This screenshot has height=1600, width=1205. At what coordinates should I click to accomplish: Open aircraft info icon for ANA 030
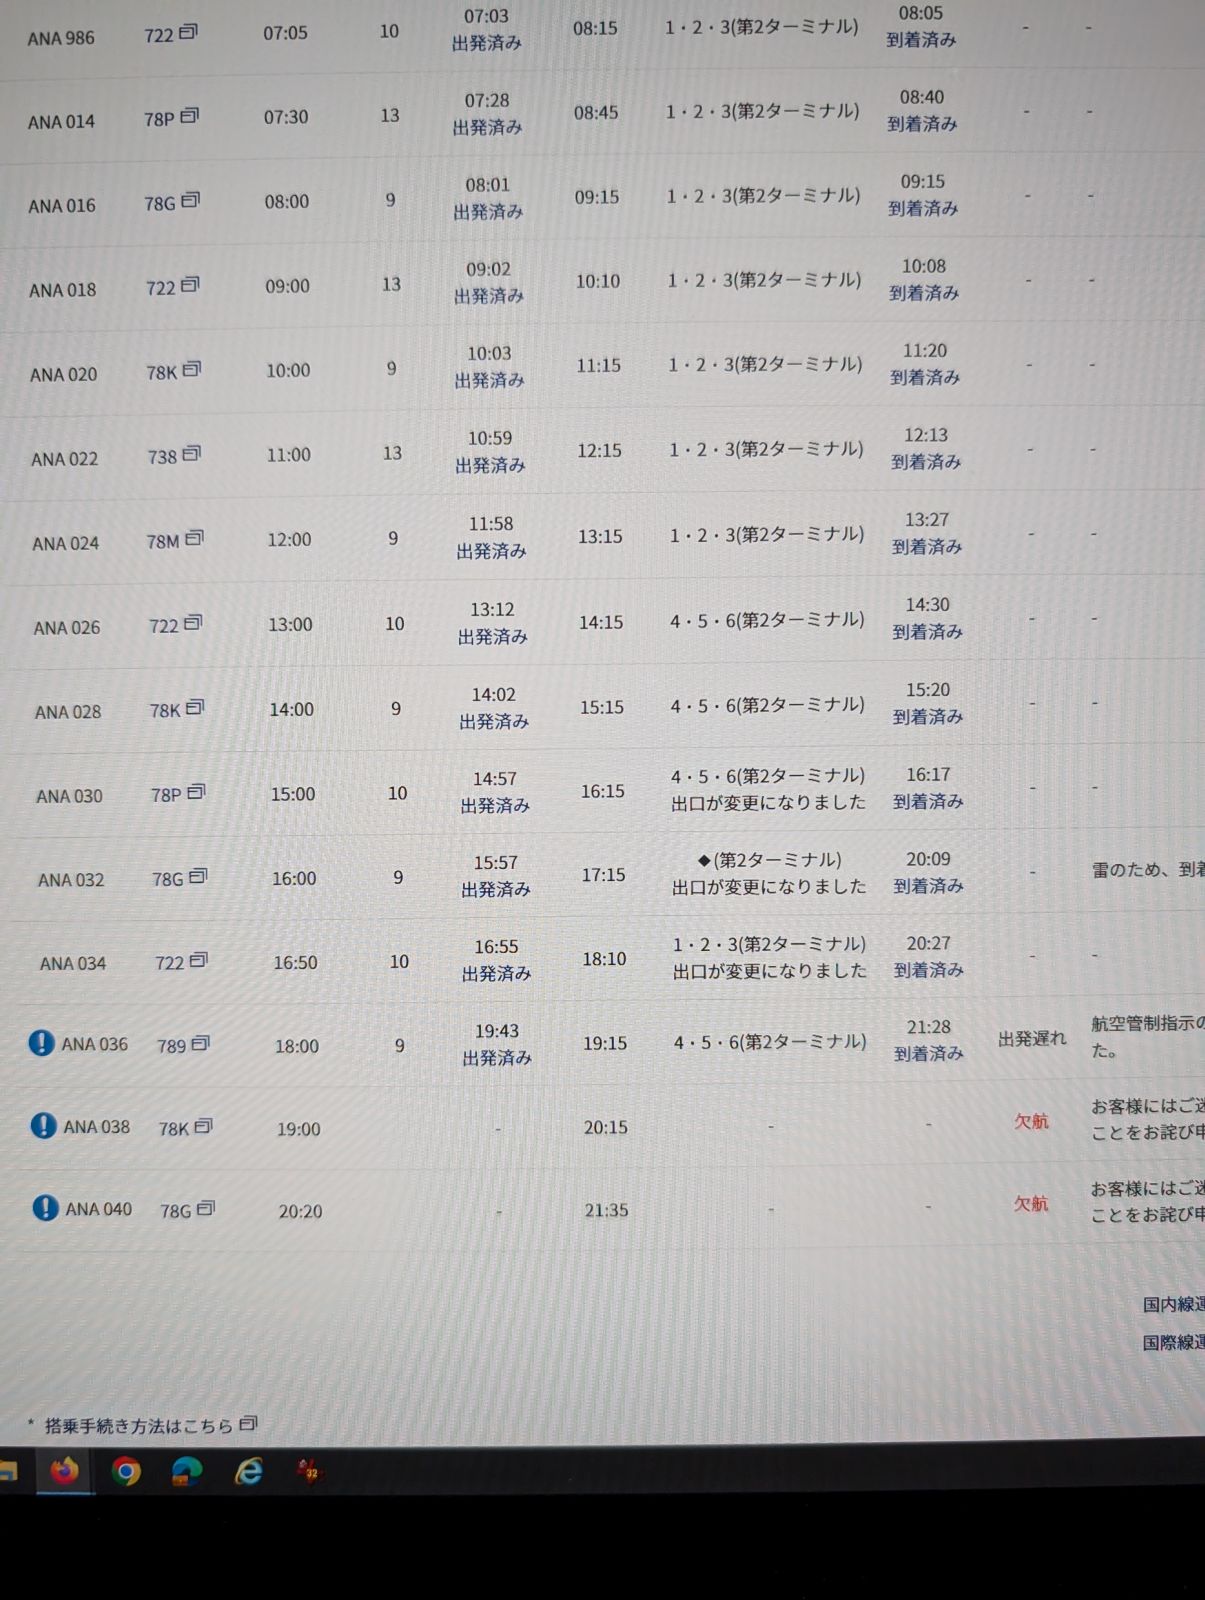[196, 792]
